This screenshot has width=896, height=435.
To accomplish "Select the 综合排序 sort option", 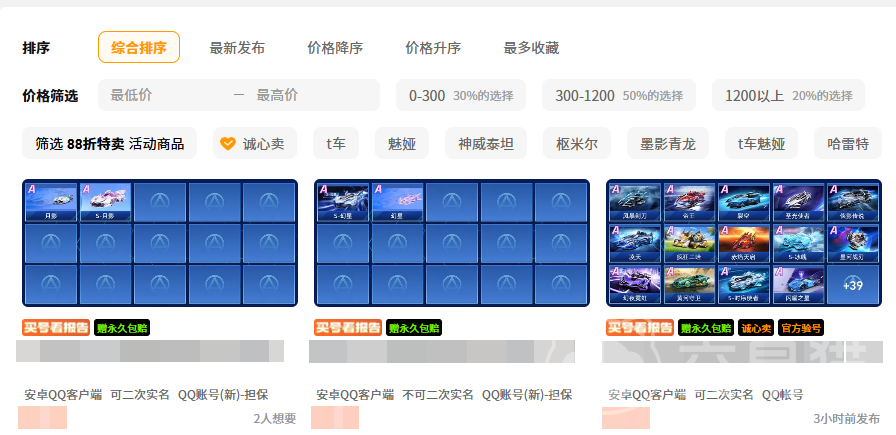I will tap(139, 47).
